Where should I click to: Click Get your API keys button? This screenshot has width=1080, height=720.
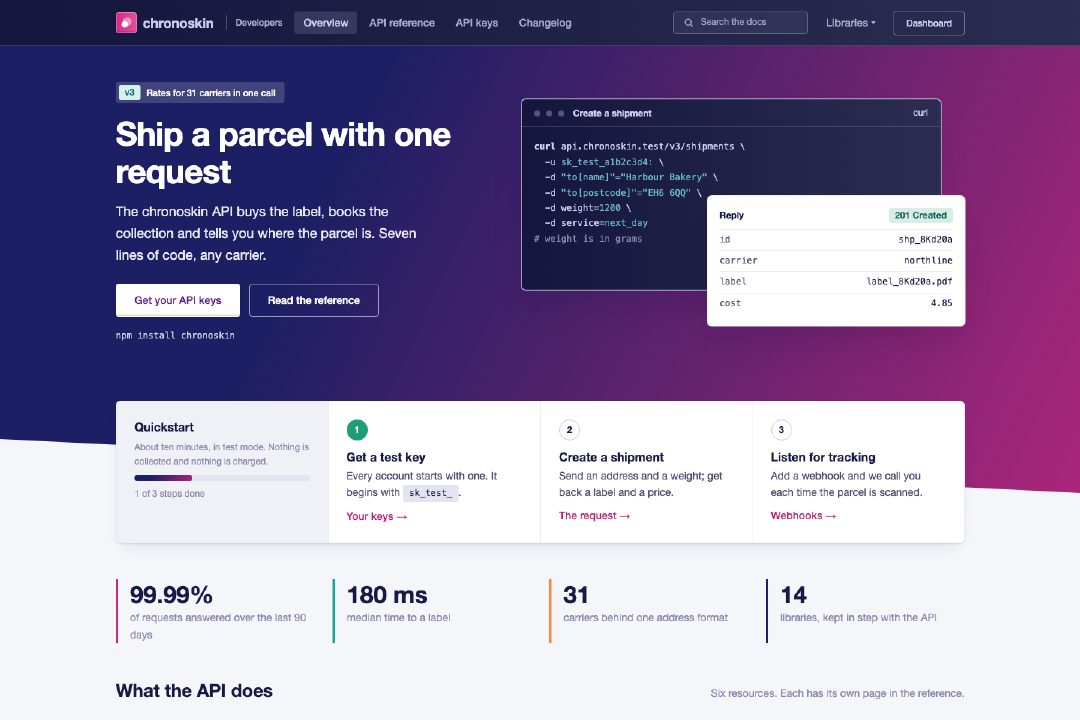coord(178,300)
